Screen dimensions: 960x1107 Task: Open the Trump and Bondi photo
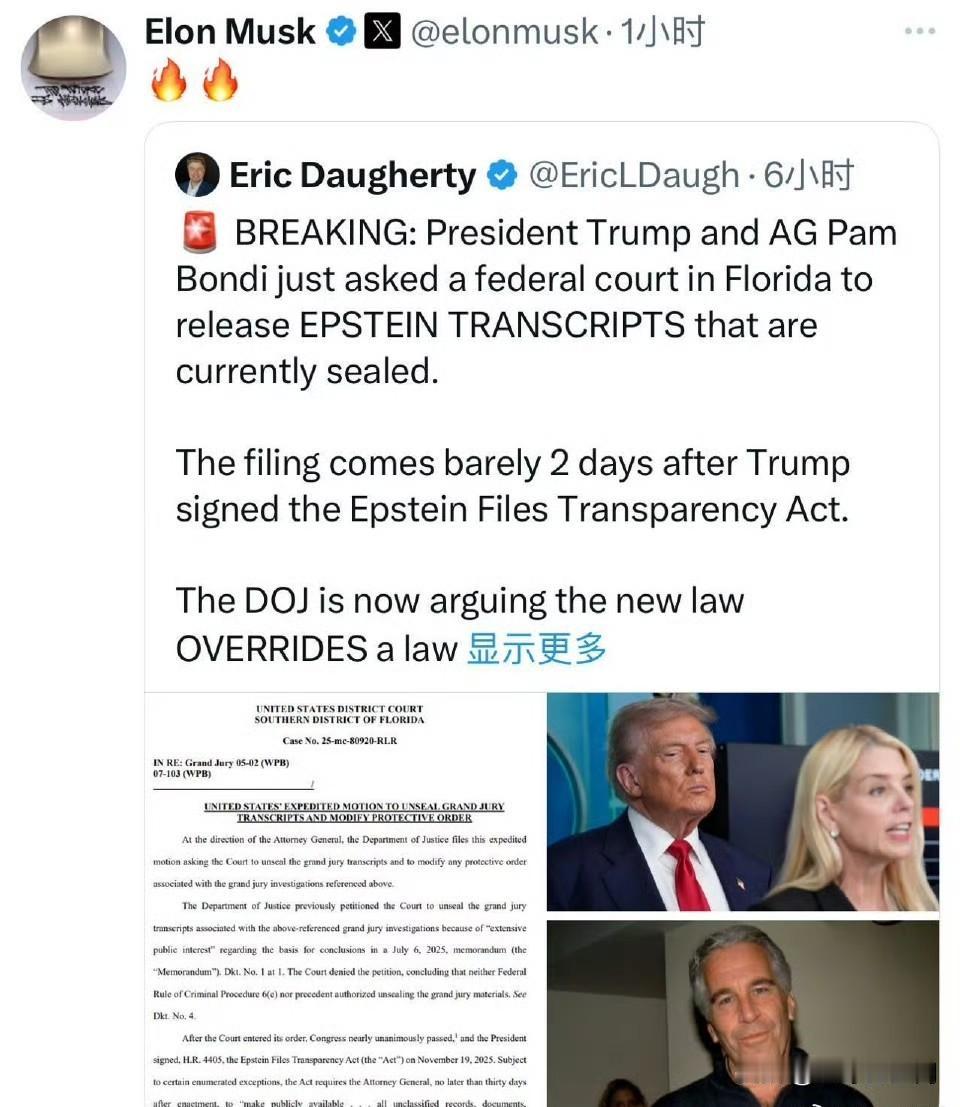(x=743, y=801)
